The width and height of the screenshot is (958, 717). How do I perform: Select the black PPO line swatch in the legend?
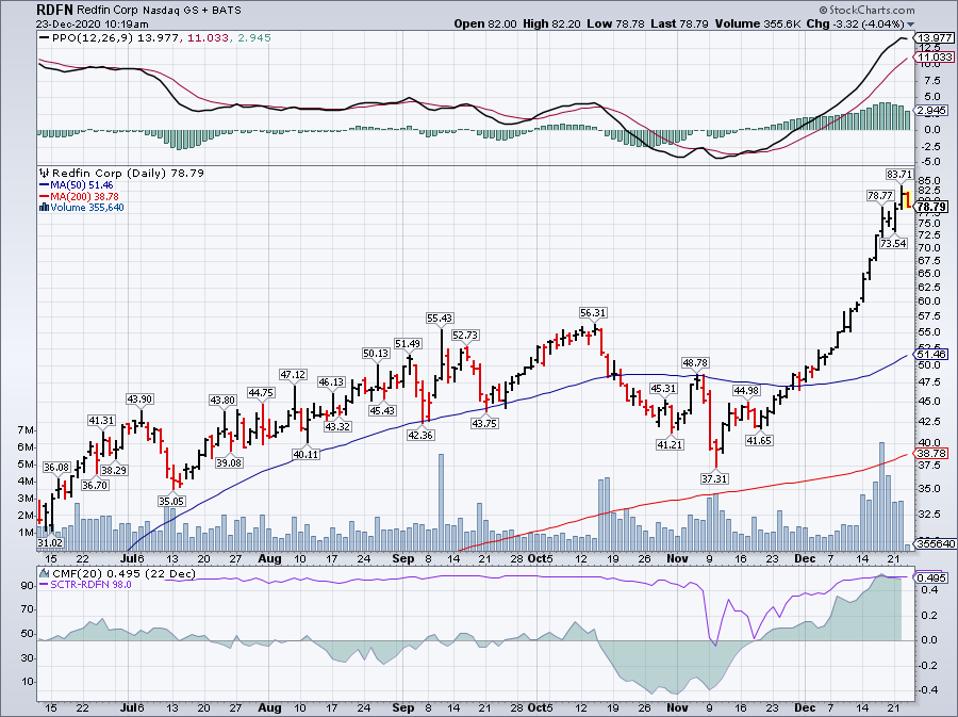coord(44,38)
